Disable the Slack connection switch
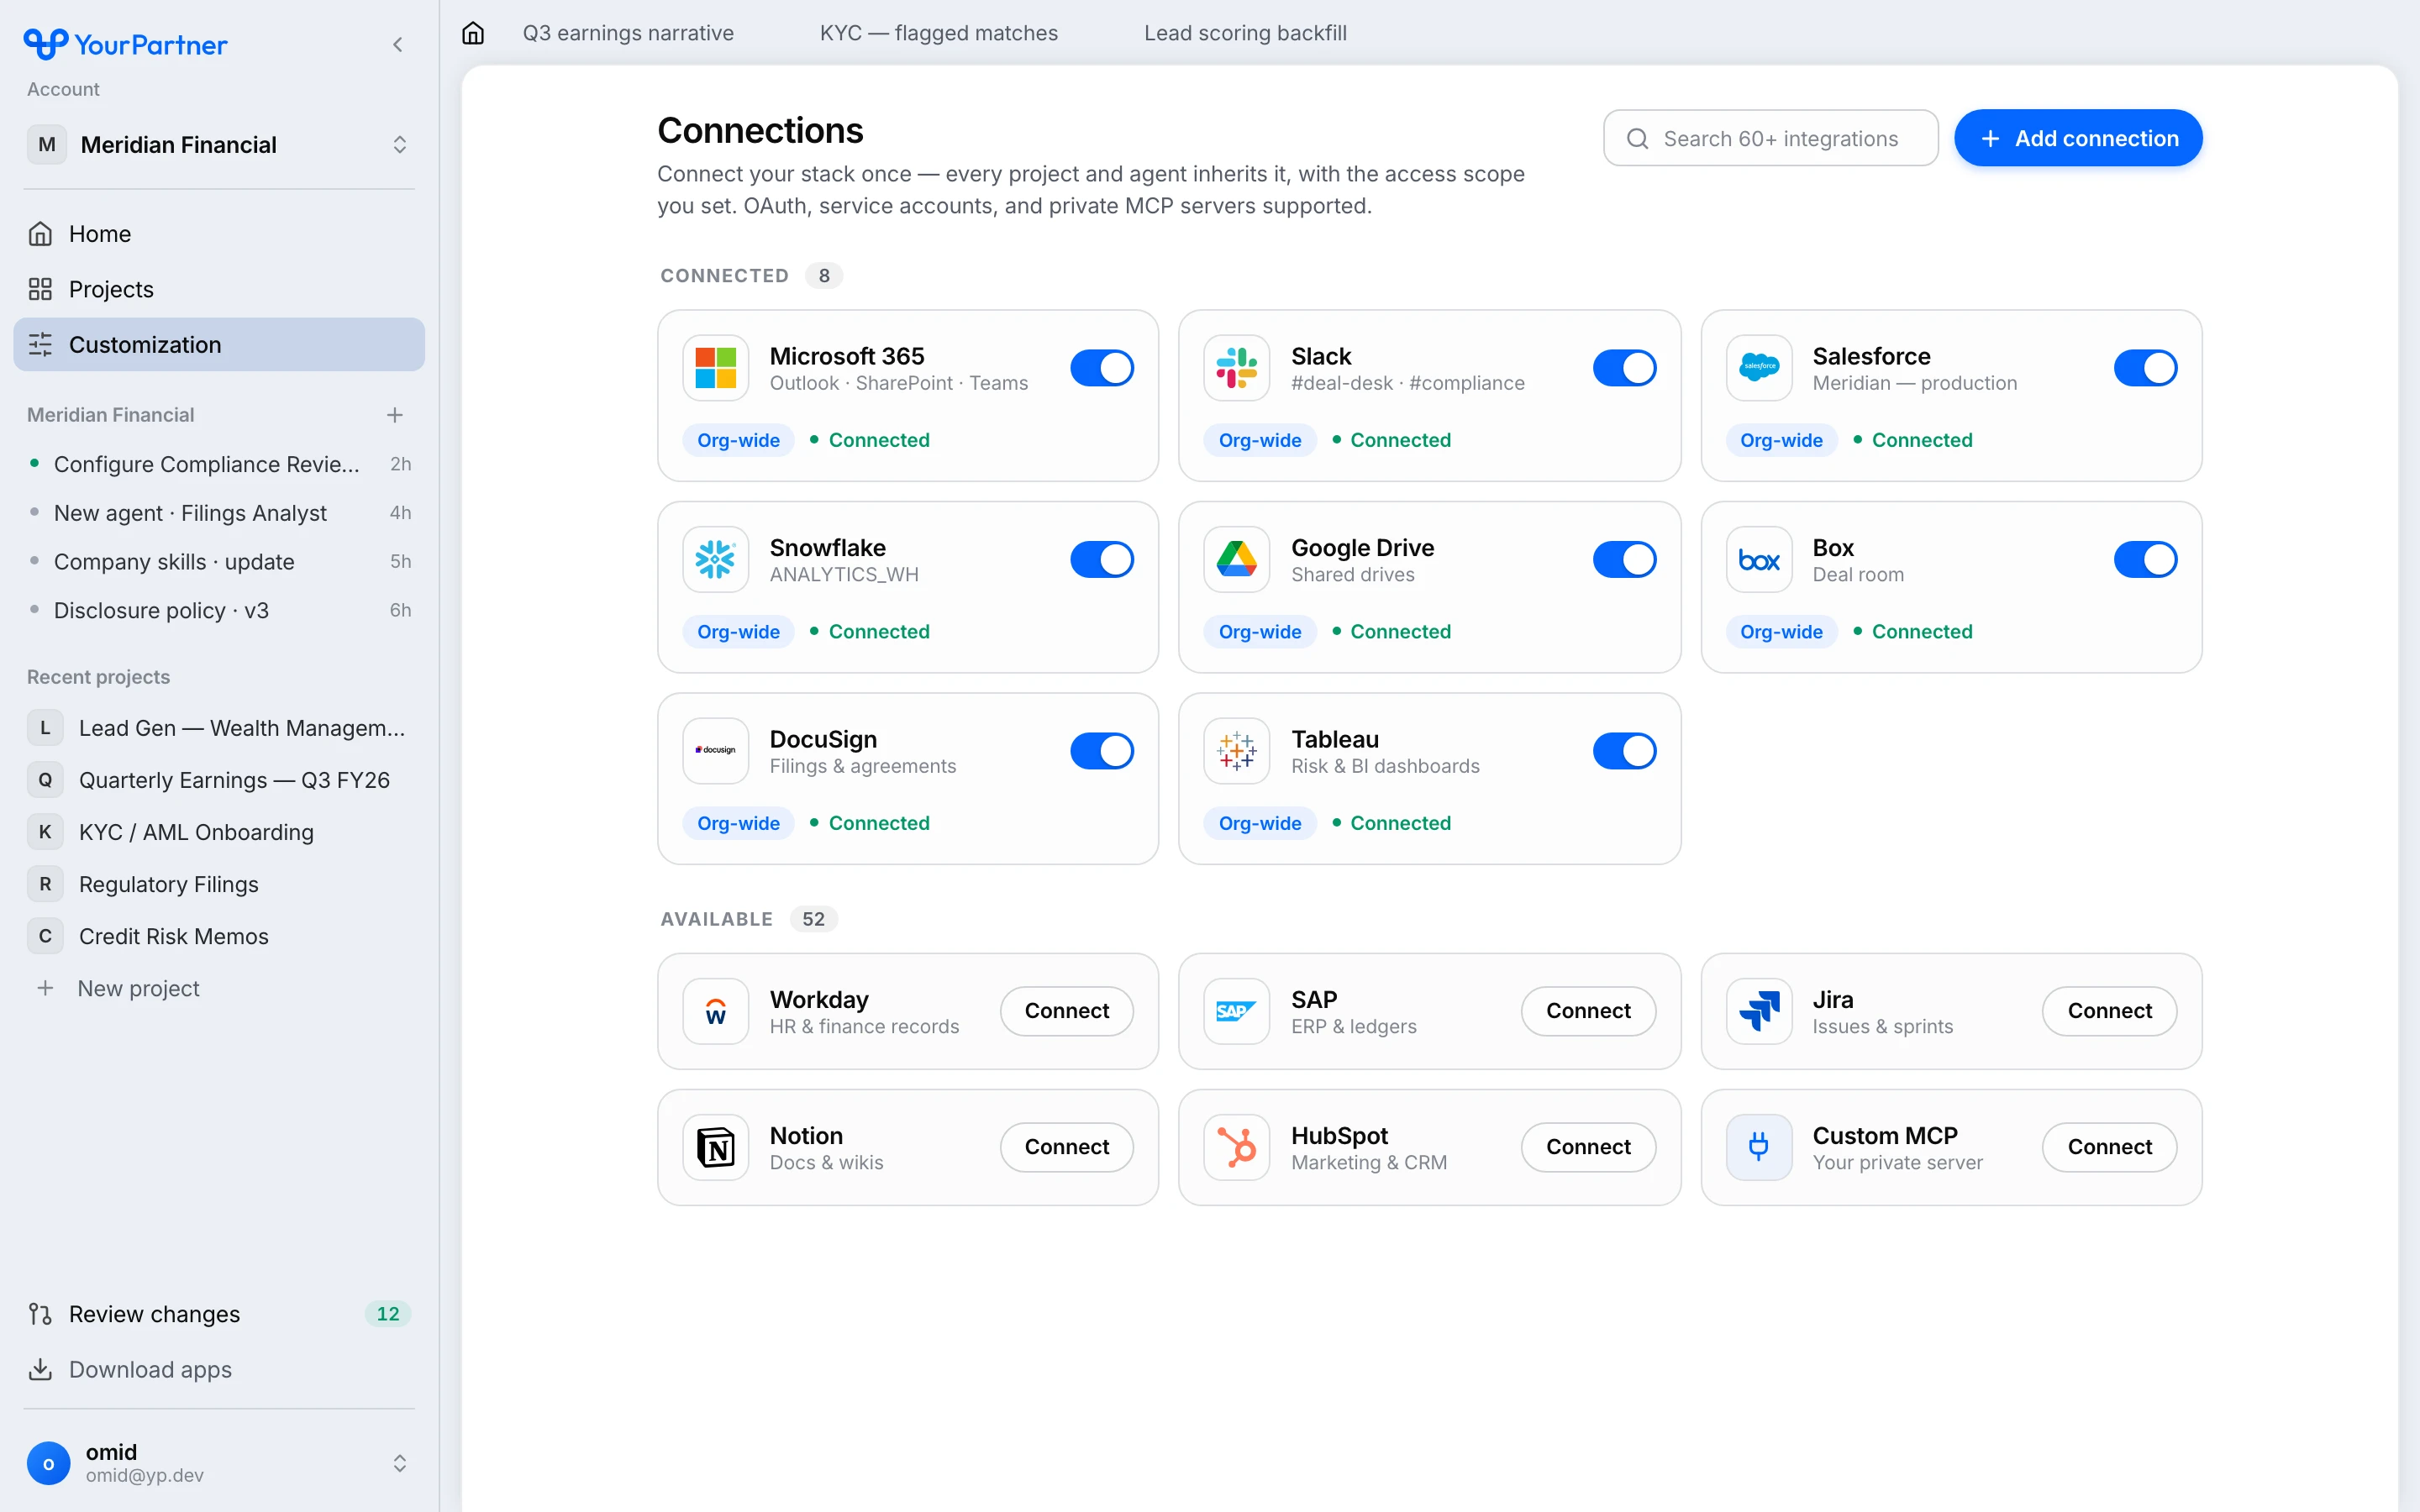Screen dimensions: 2420x1512 [1624, 368]
